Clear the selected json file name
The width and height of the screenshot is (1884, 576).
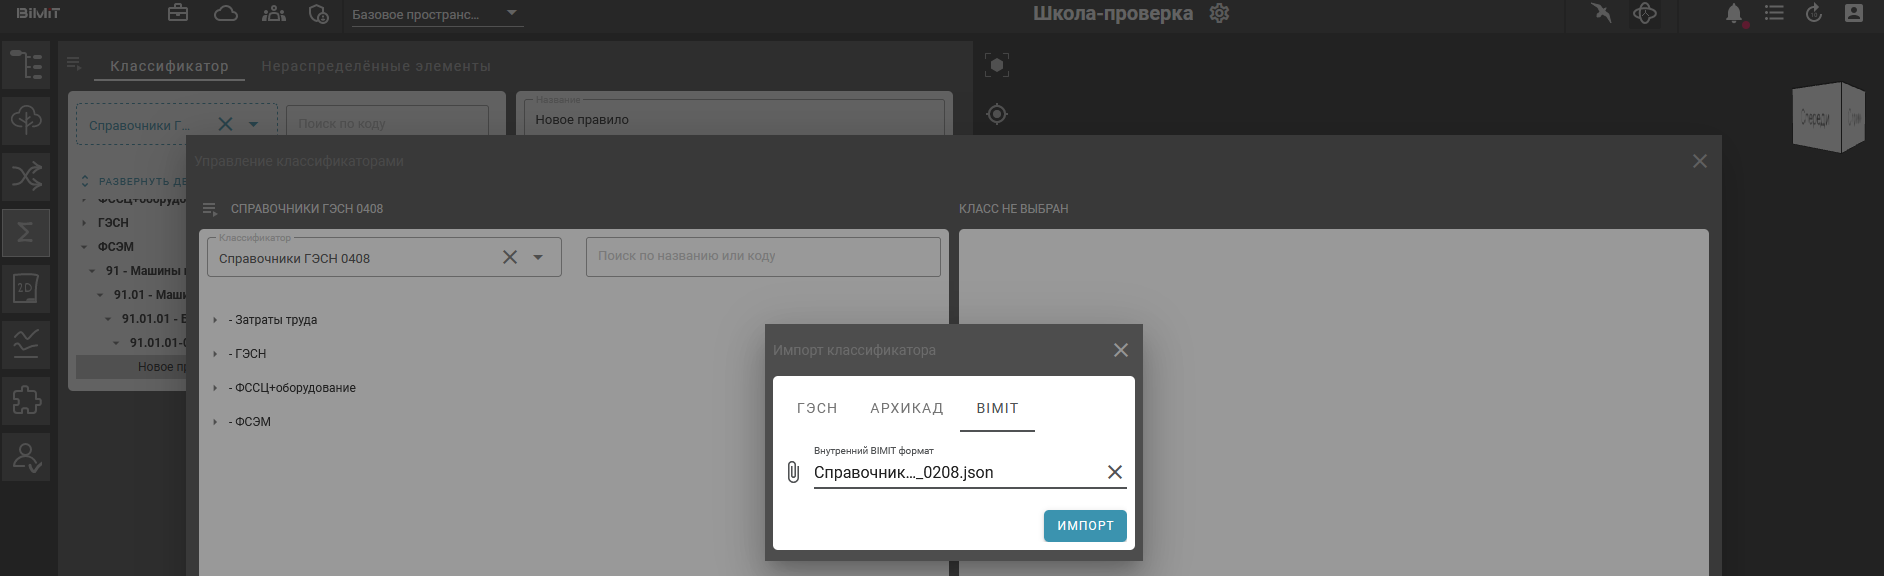(x=1115, y=472)
